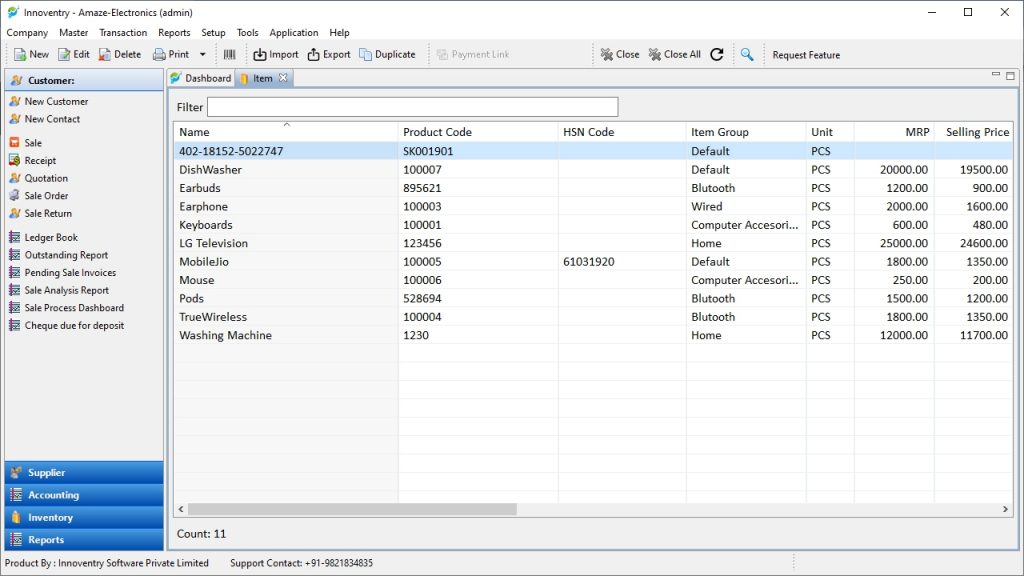
Task: Click the magnifier search icon
Action: coord(746,54)
